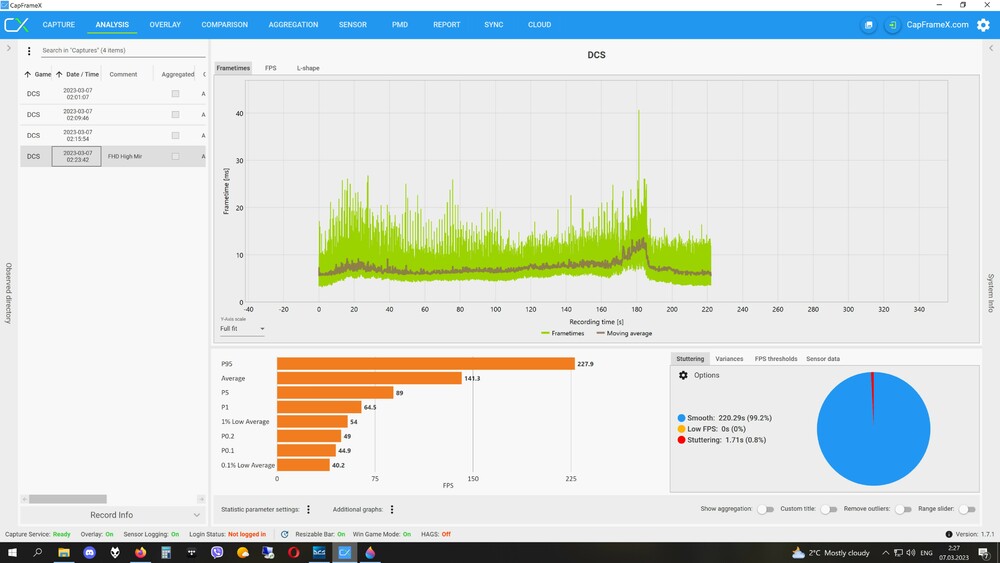Check Aggregated box for 02:09:46 capture

click(175, 115)
